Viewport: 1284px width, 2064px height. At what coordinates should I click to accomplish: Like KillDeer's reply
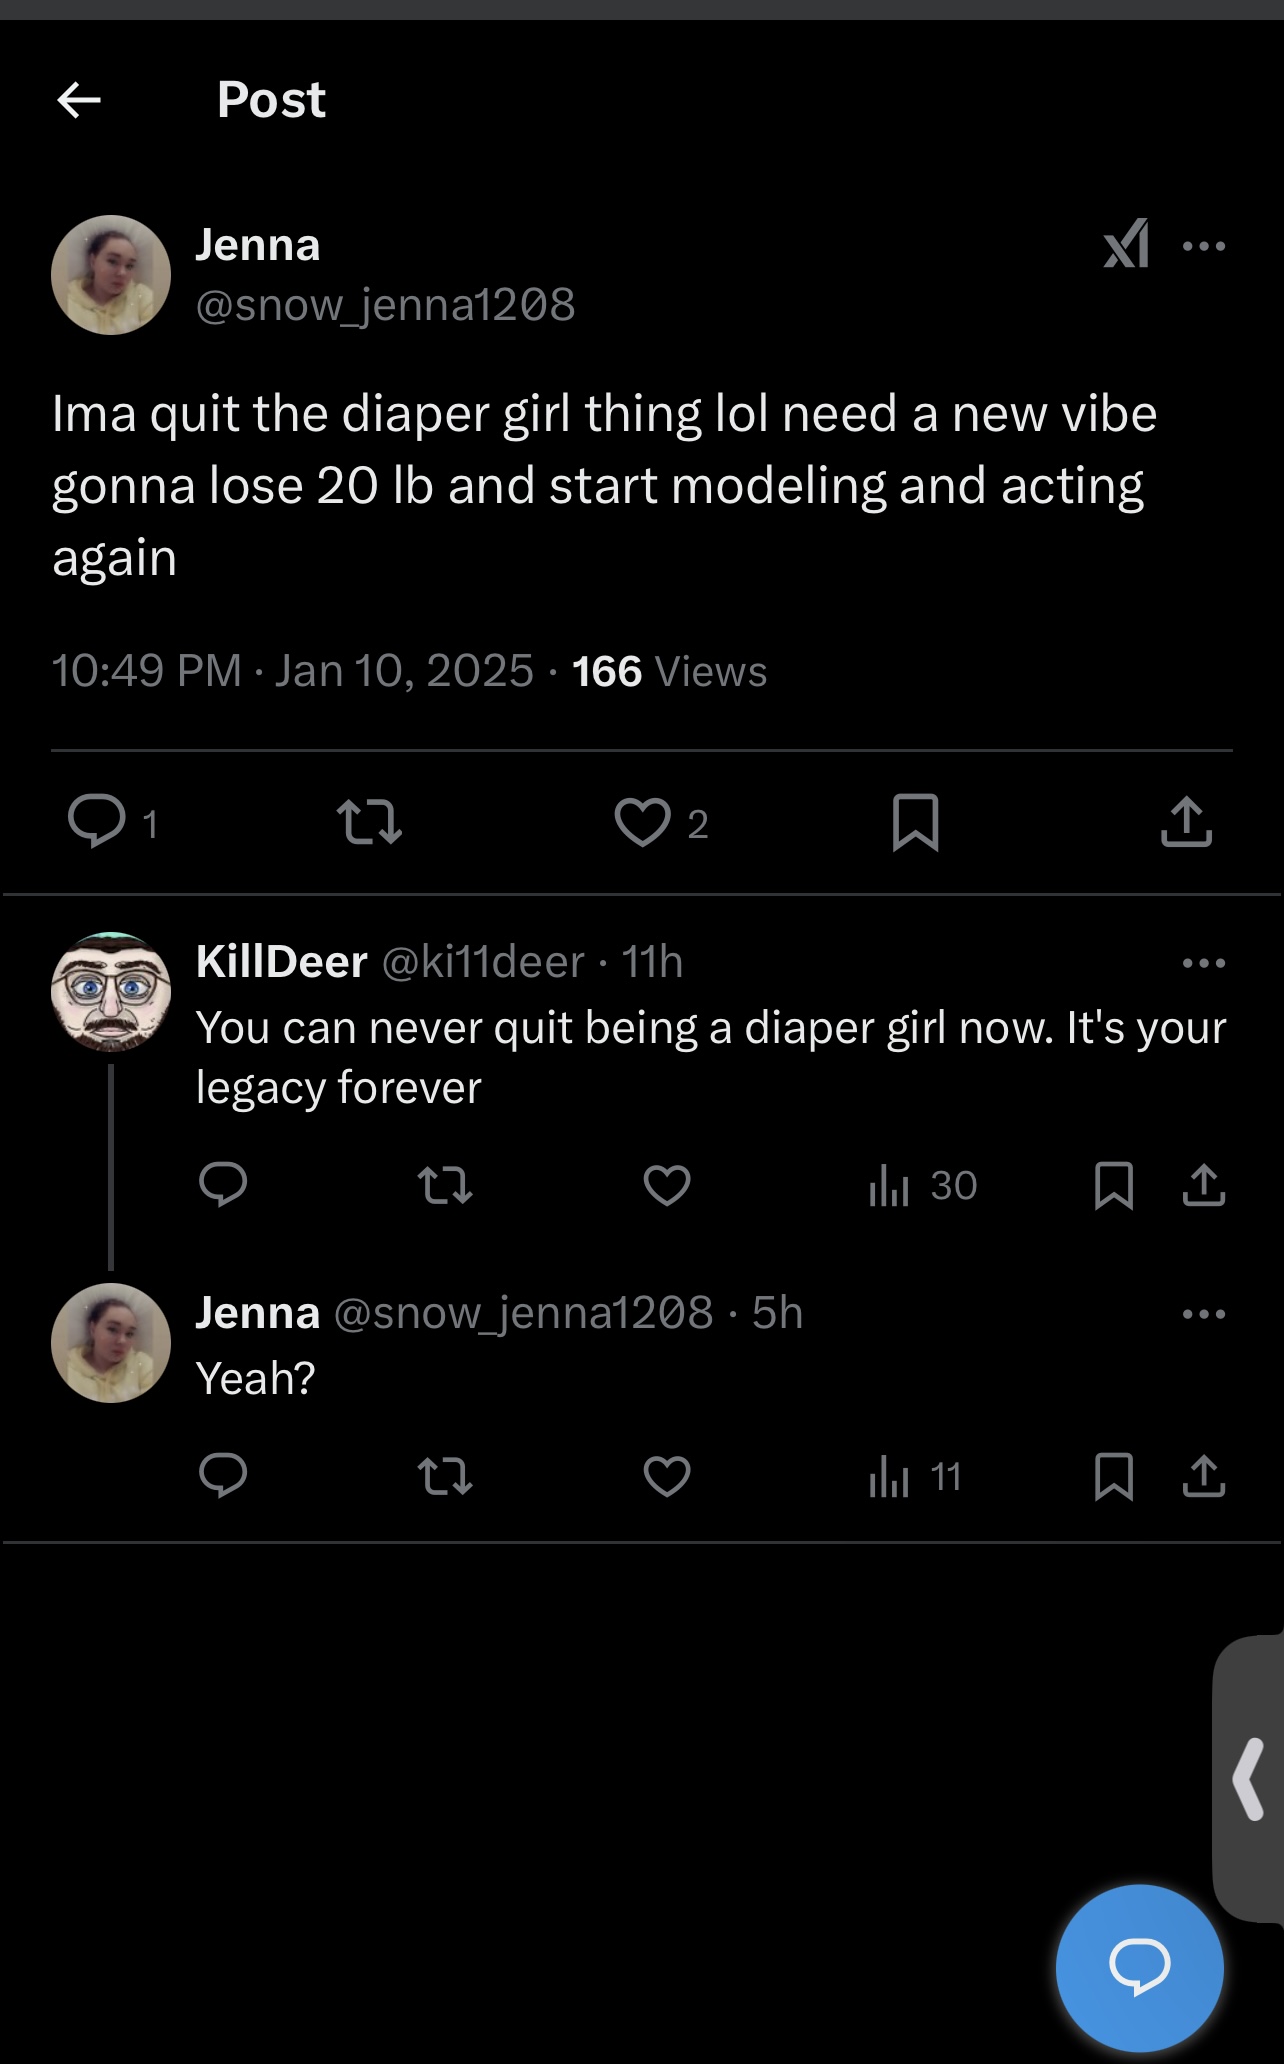pos(667,1186)
